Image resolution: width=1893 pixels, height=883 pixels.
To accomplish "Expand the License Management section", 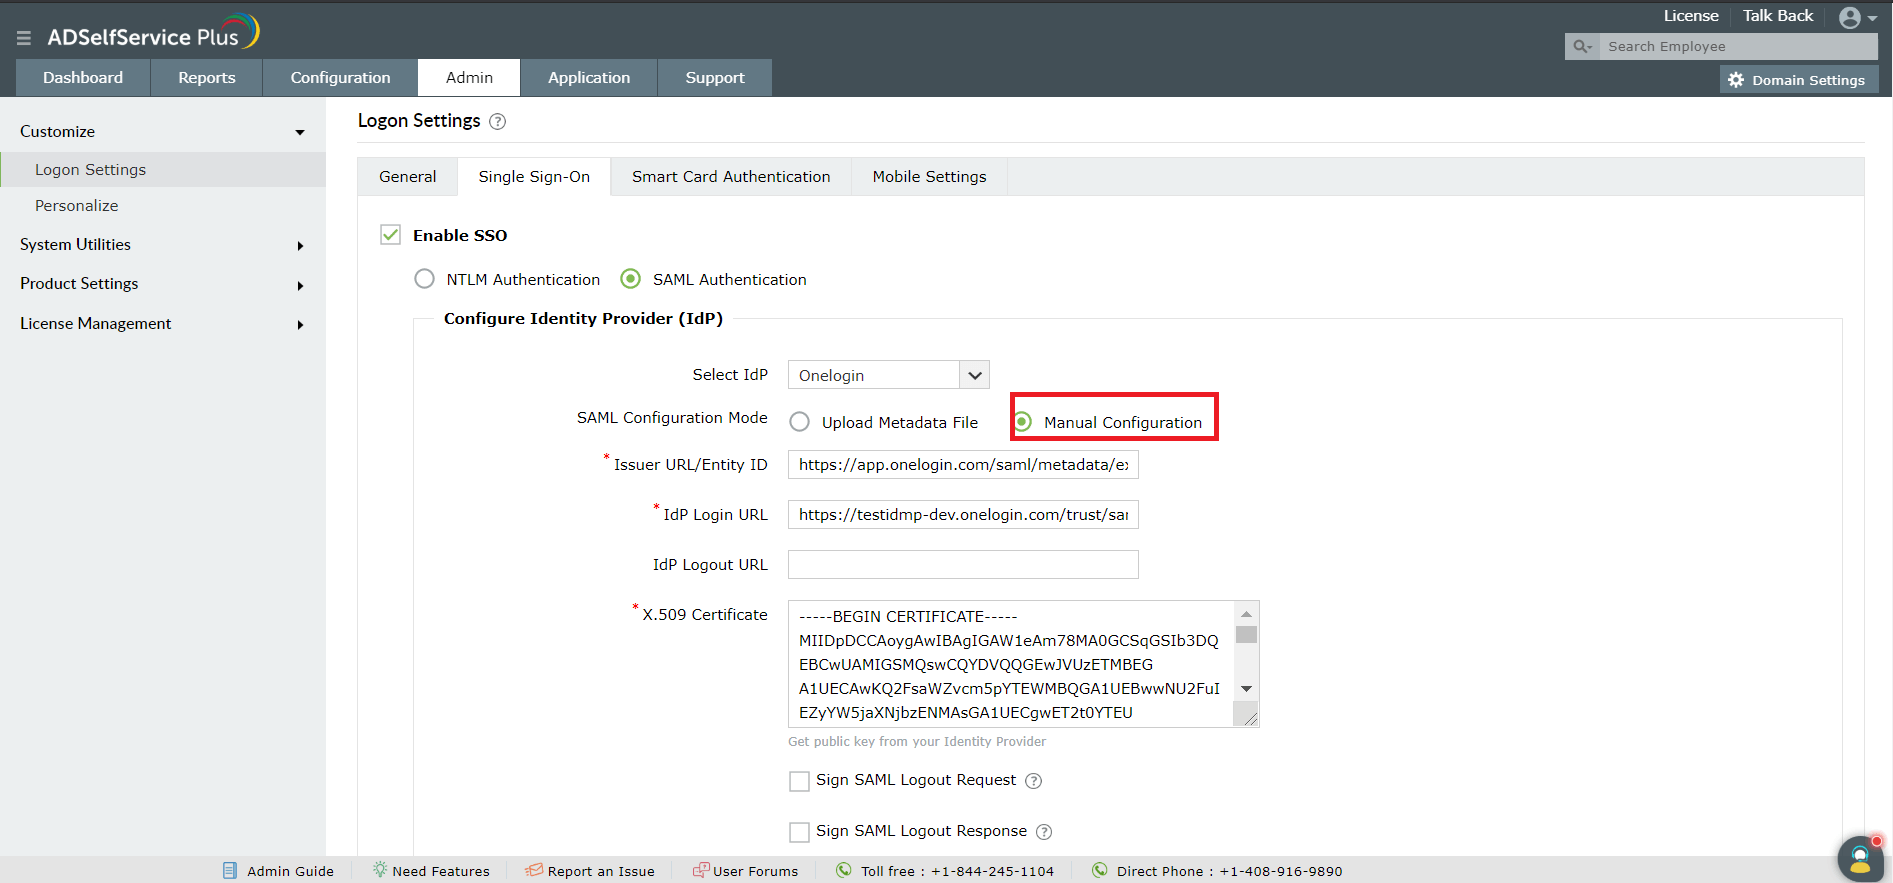I will click(300, 325).
